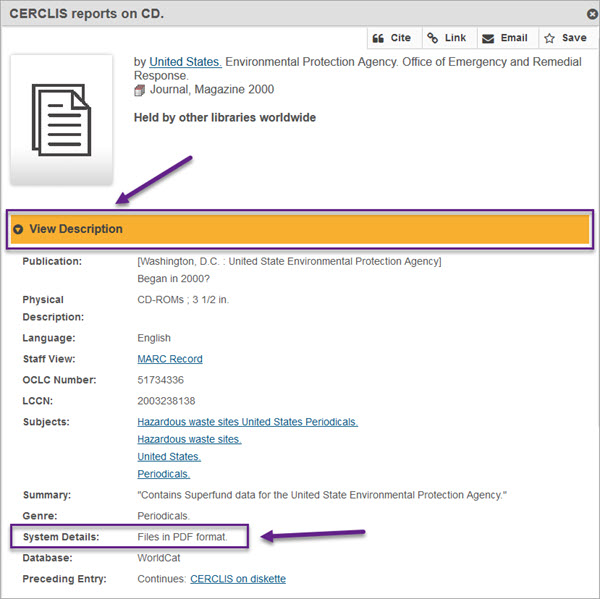The width and height of the screenshot is (600, 599).
Task: Close the CERCLIS reports on CD panel
Action: click(x=592, y=14)
